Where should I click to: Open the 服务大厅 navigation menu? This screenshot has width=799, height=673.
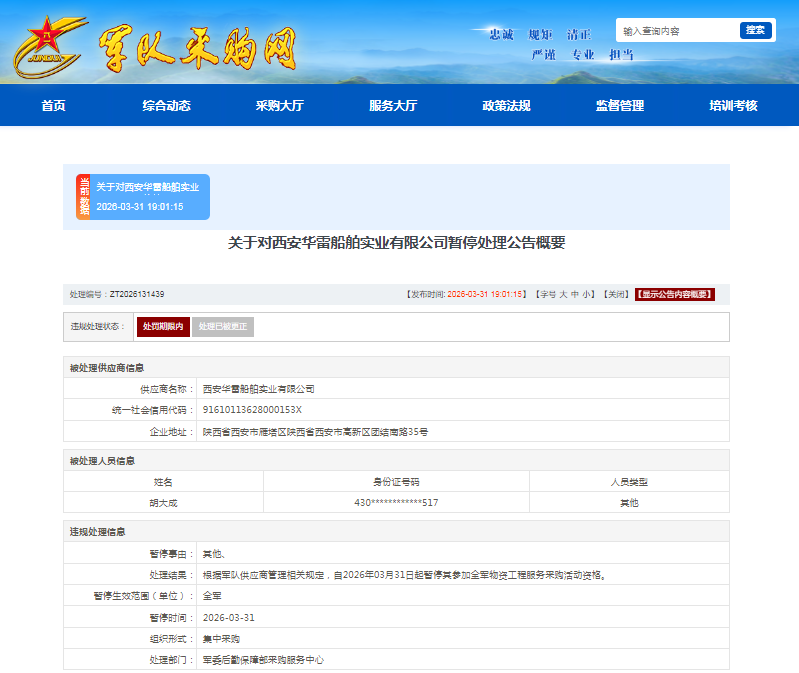point(393,106)
